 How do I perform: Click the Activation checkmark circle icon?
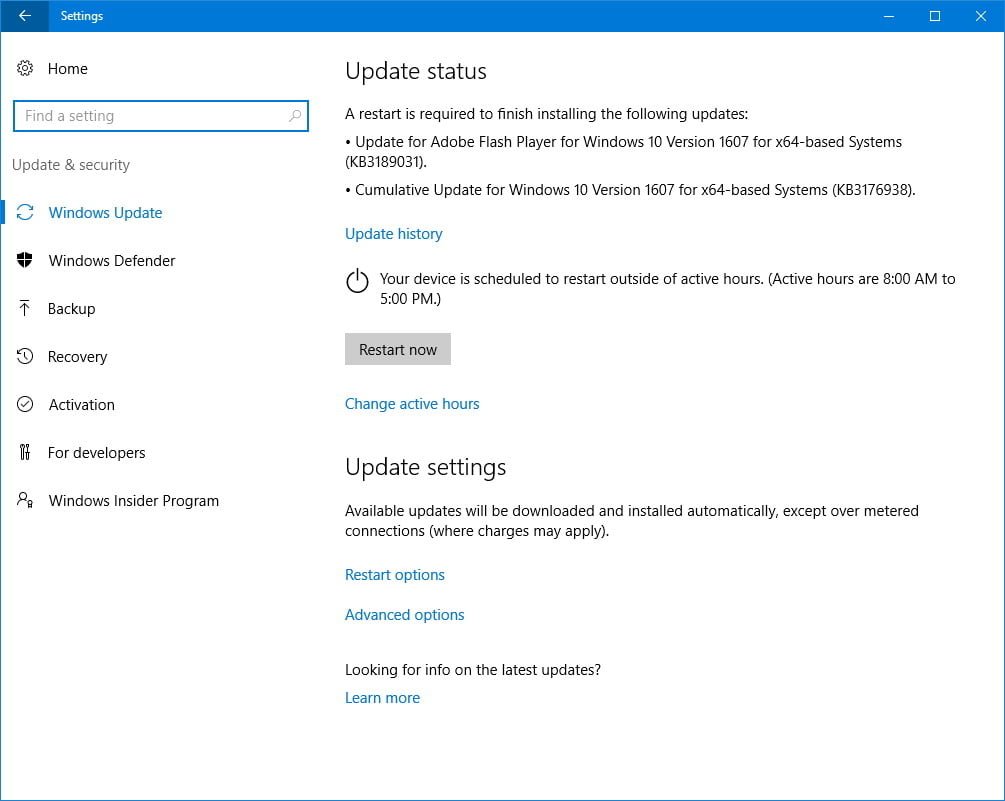[25, 405]
